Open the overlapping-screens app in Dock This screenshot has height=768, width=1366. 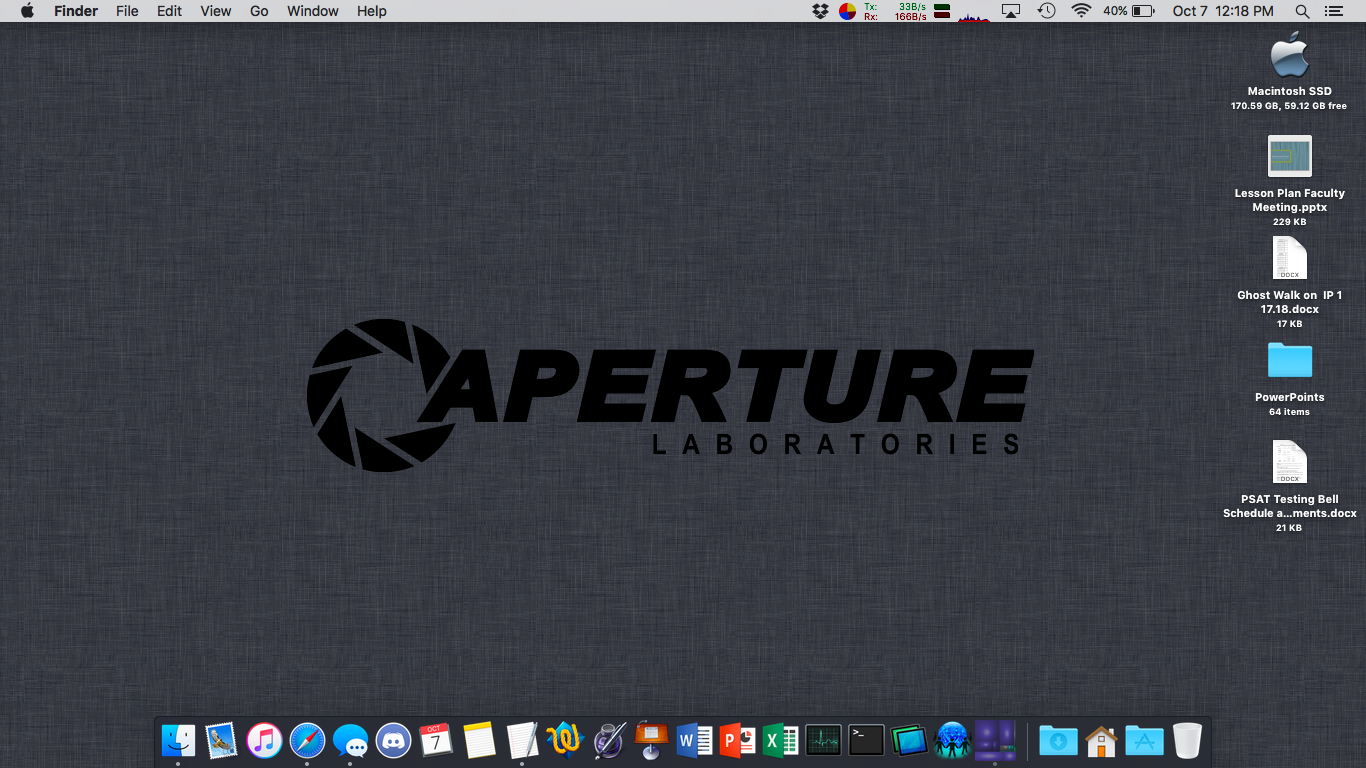[909, 740]
